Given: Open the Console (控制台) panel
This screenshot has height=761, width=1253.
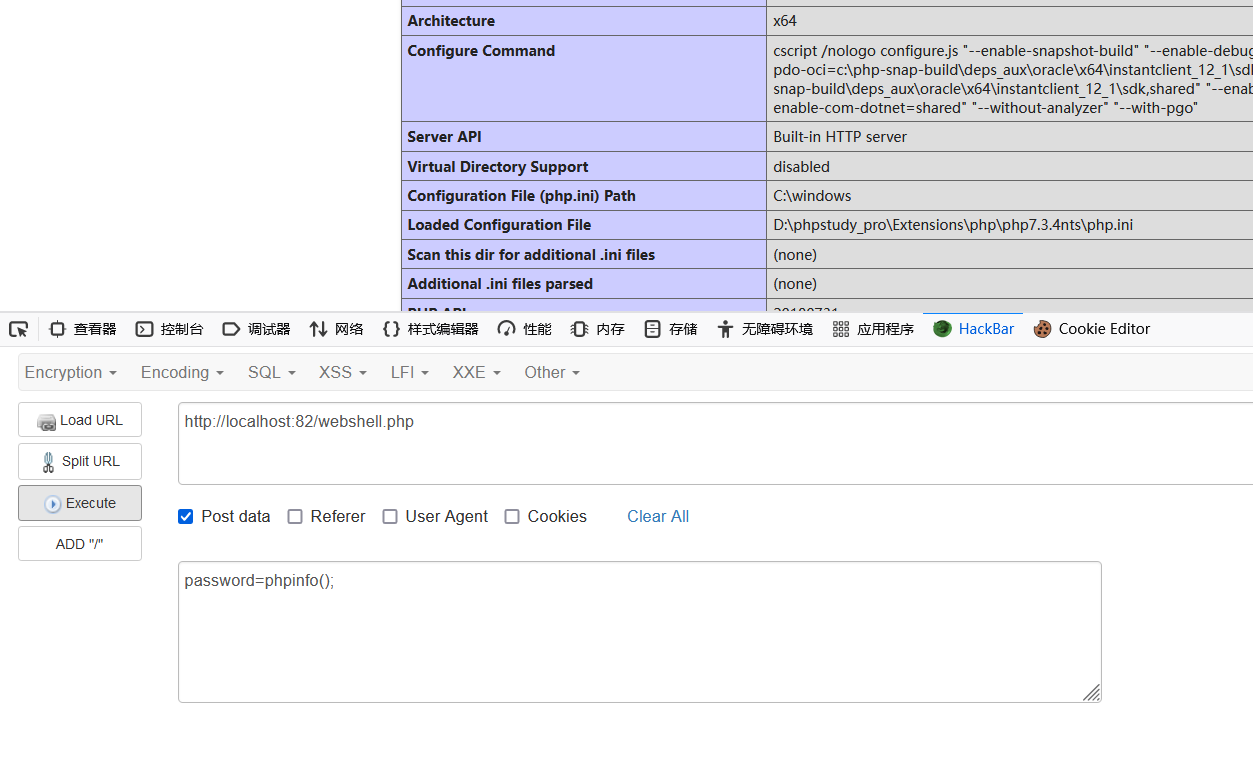Looking at the screenshot, I should 169,329.
